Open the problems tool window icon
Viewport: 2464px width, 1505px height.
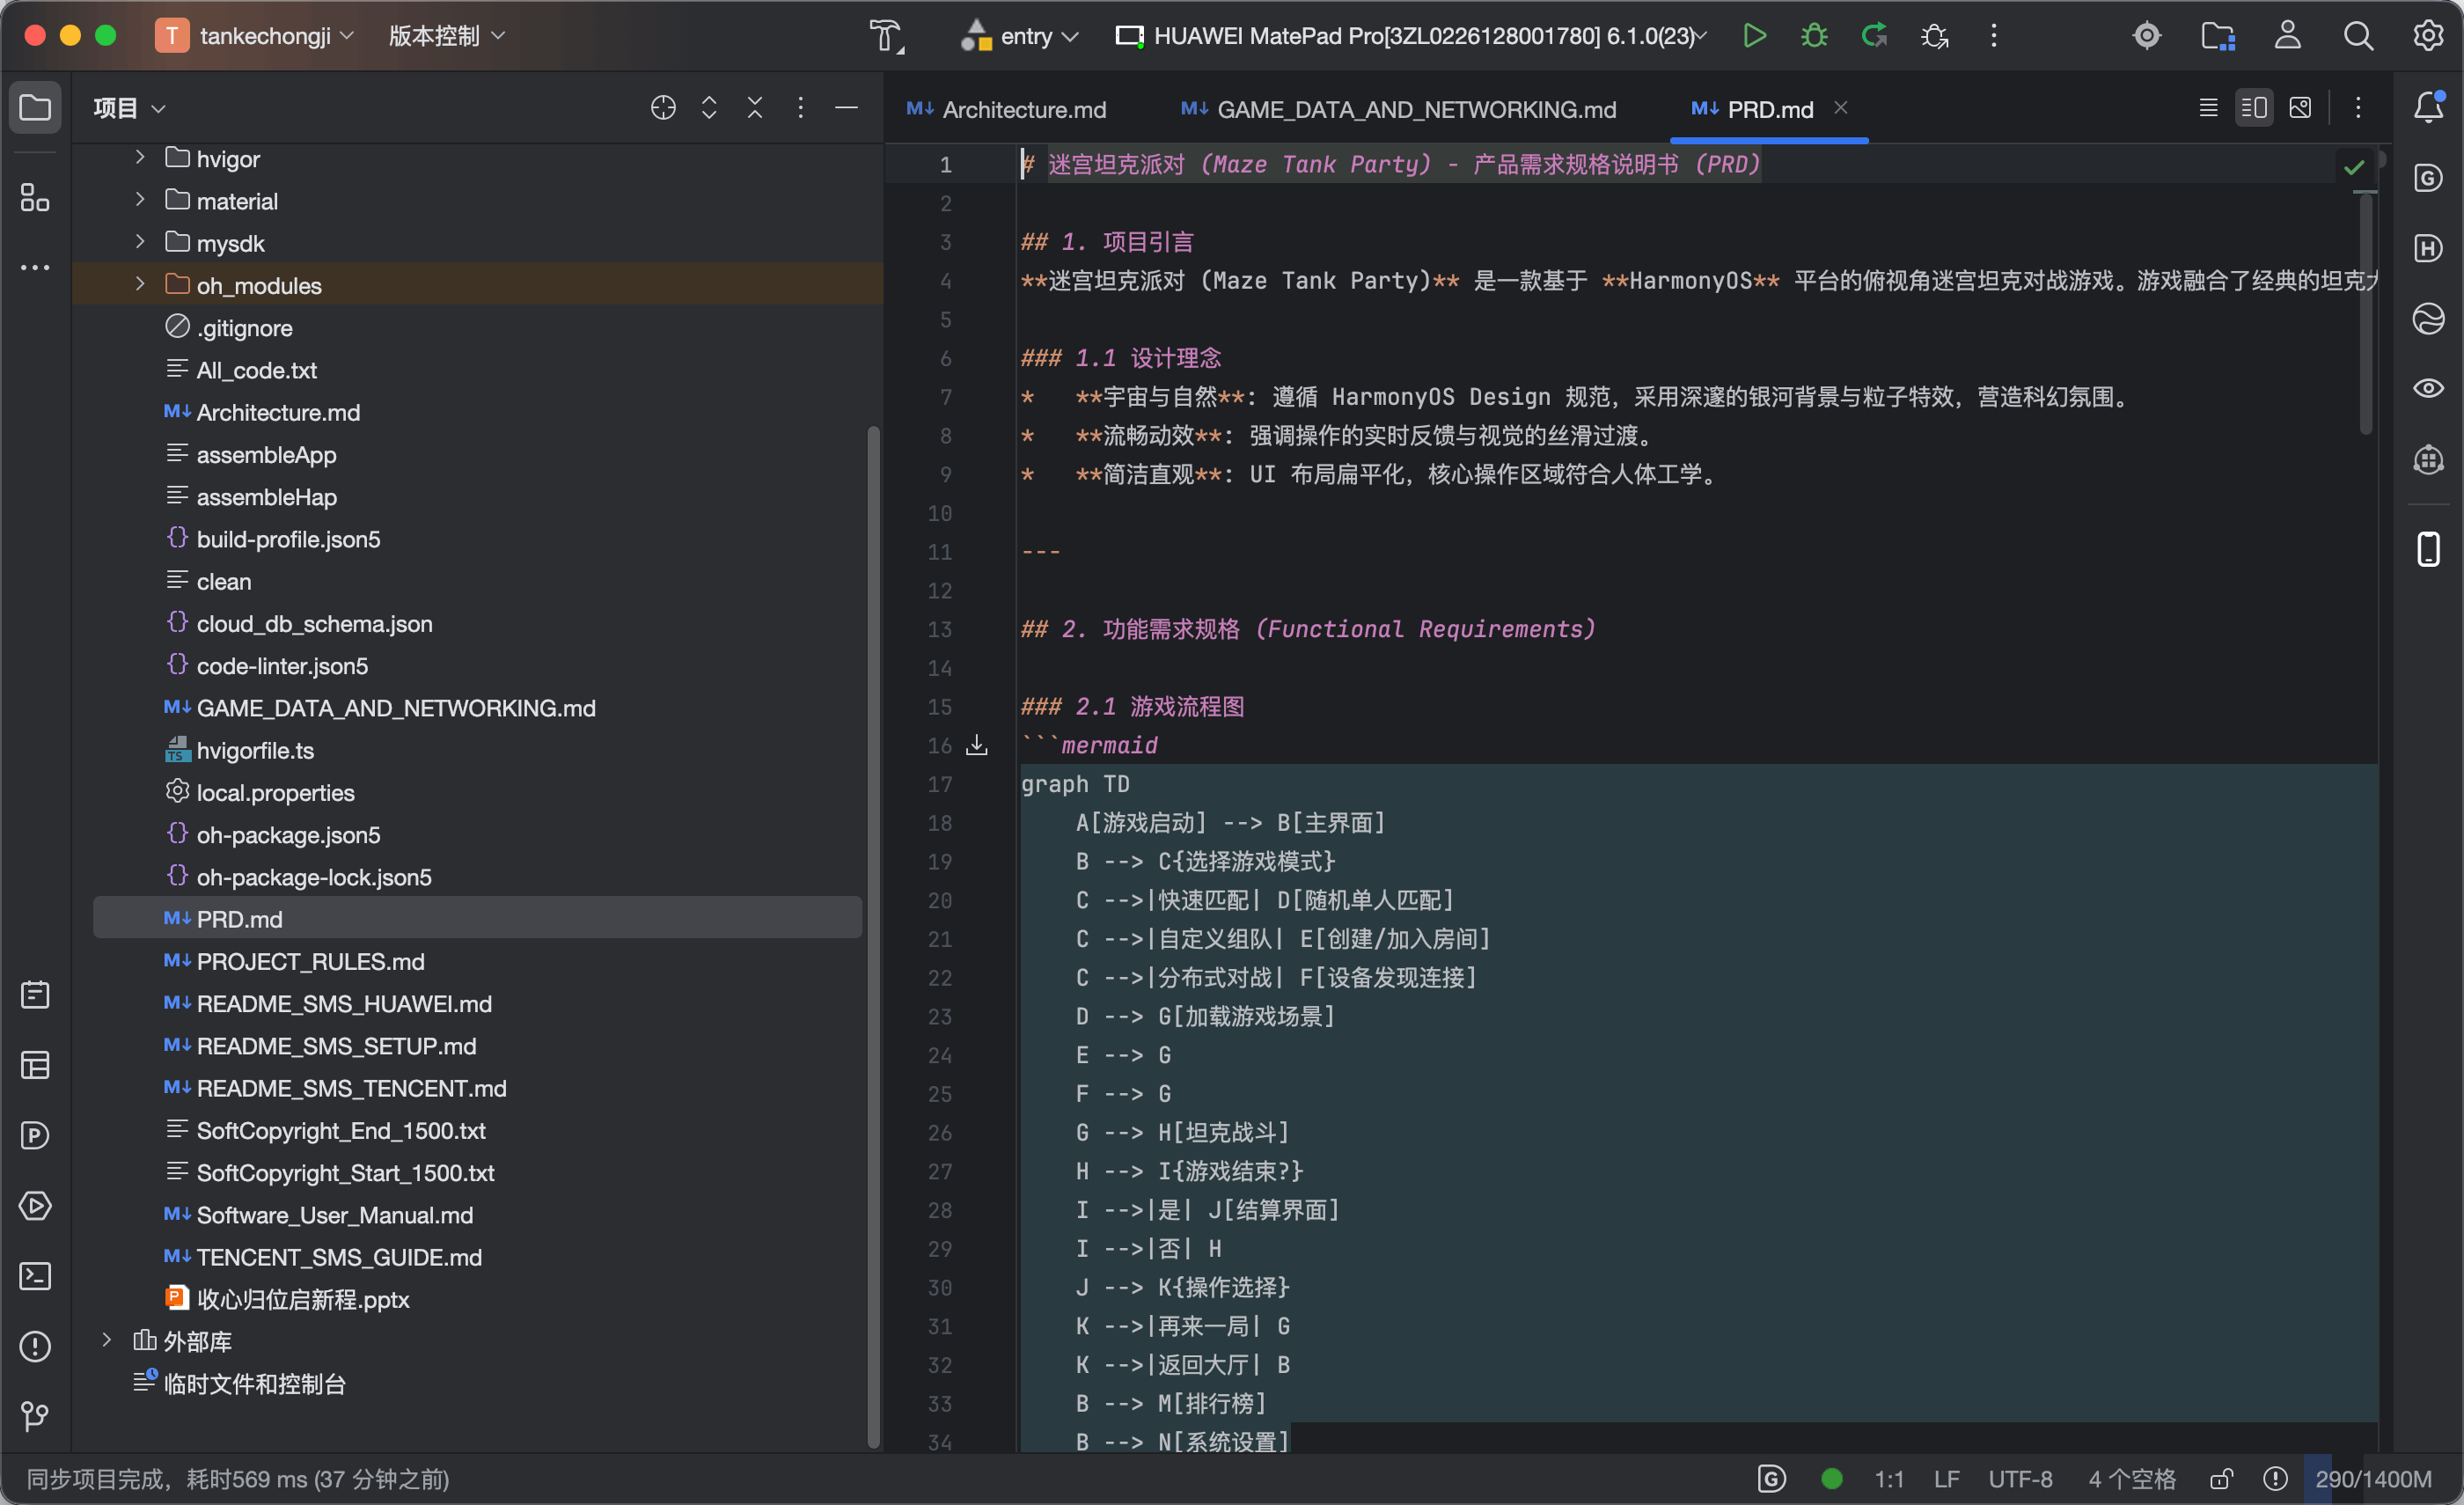click(35, 1345)
